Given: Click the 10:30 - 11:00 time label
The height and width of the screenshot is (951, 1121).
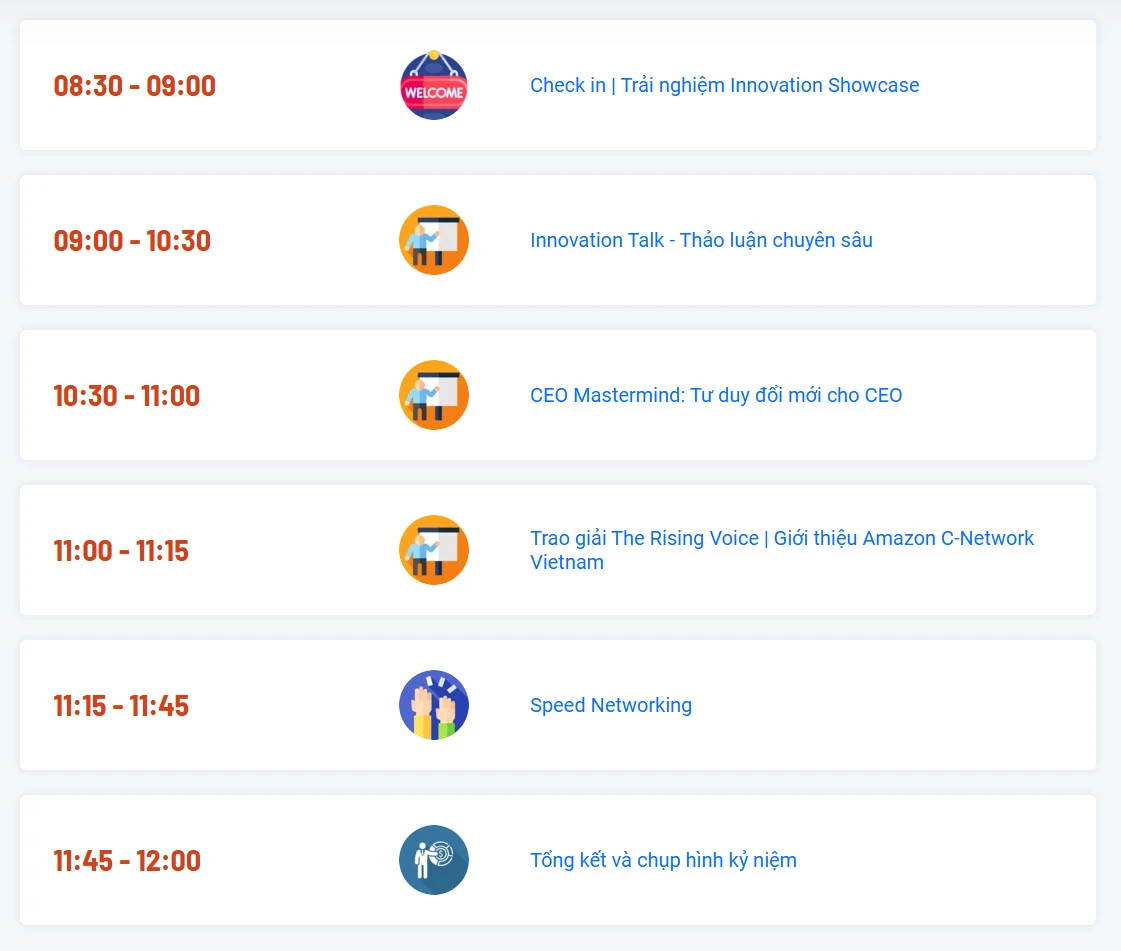Looking at the screenshot, I should click(x=127, y=395).
